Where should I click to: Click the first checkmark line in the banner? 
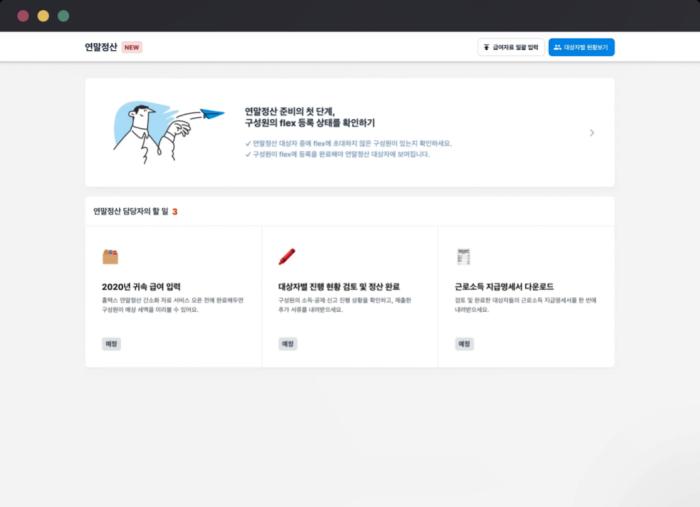point(348,143)
